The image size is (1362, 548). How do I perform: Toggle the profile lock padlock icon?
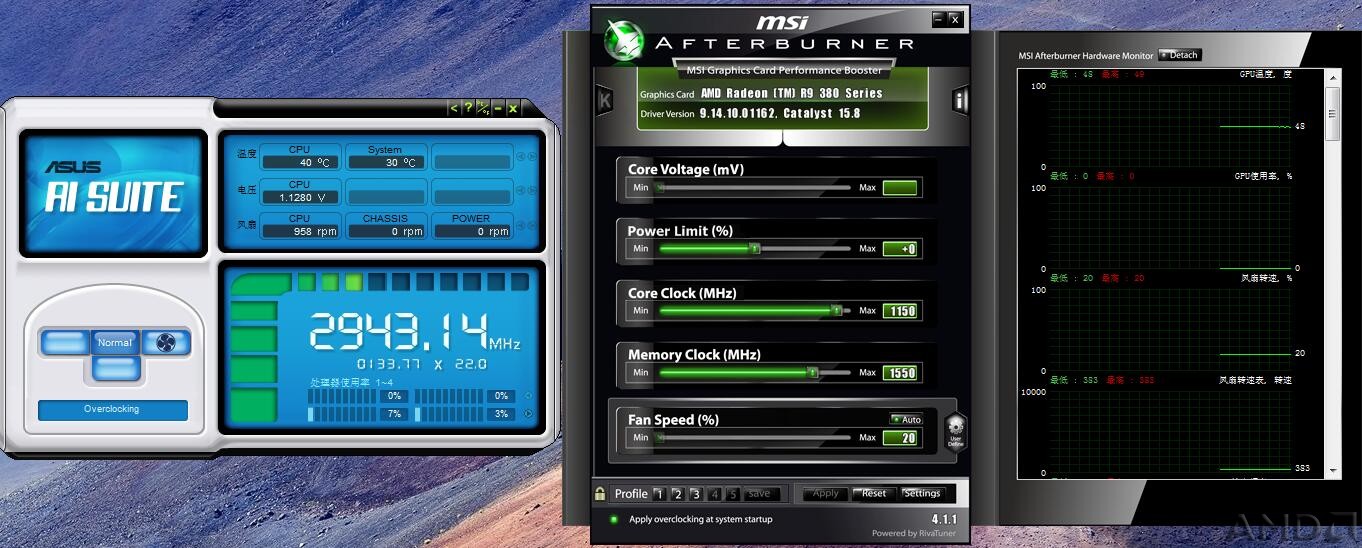[600, 493]
